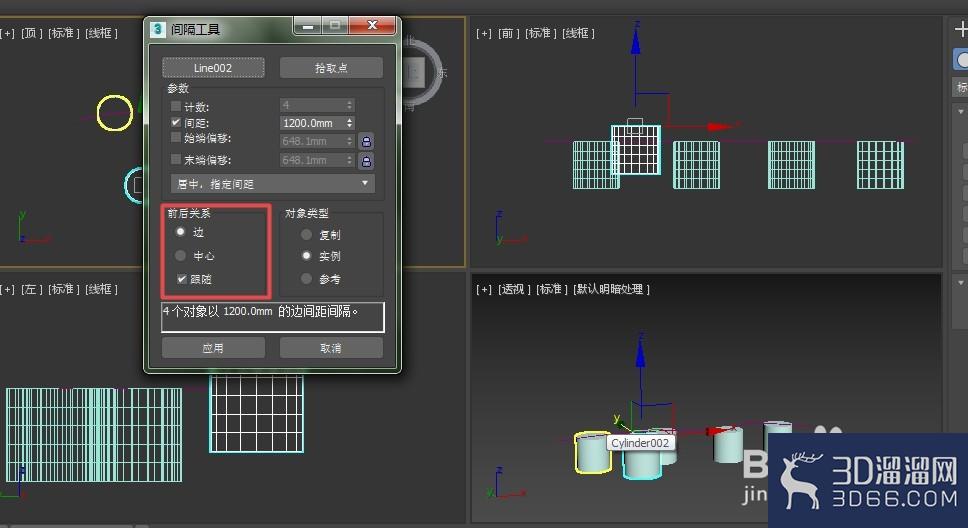Open the Create tab plus icon
Image resolution: width=968 pixels, height=528 pixels.
[961, 28]
